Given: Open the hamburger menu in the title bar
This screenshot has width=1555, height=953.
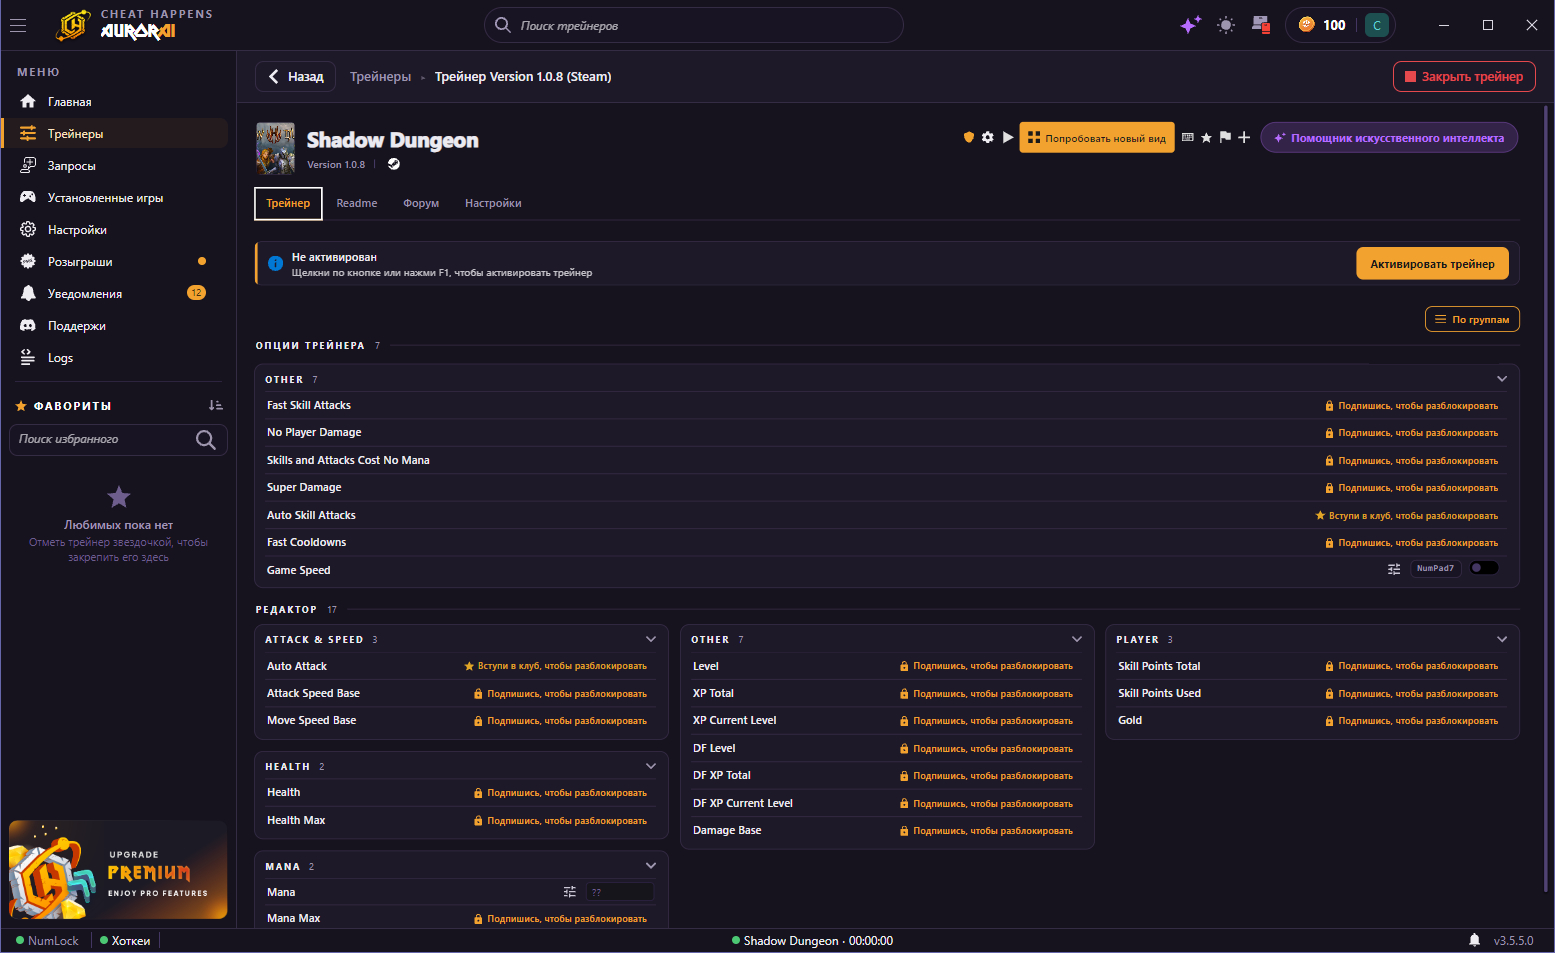Looking at the screenshot, I should tap(18, 25).
